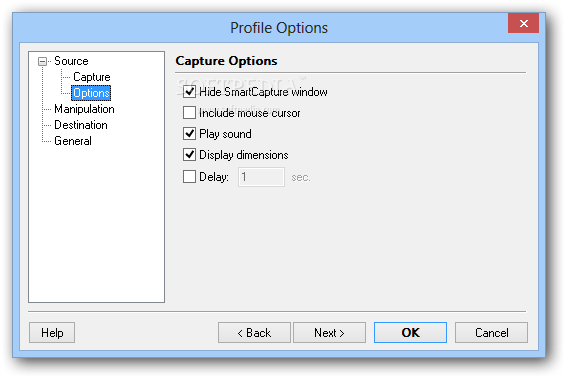Open the Capture tree item

[92, 77]
